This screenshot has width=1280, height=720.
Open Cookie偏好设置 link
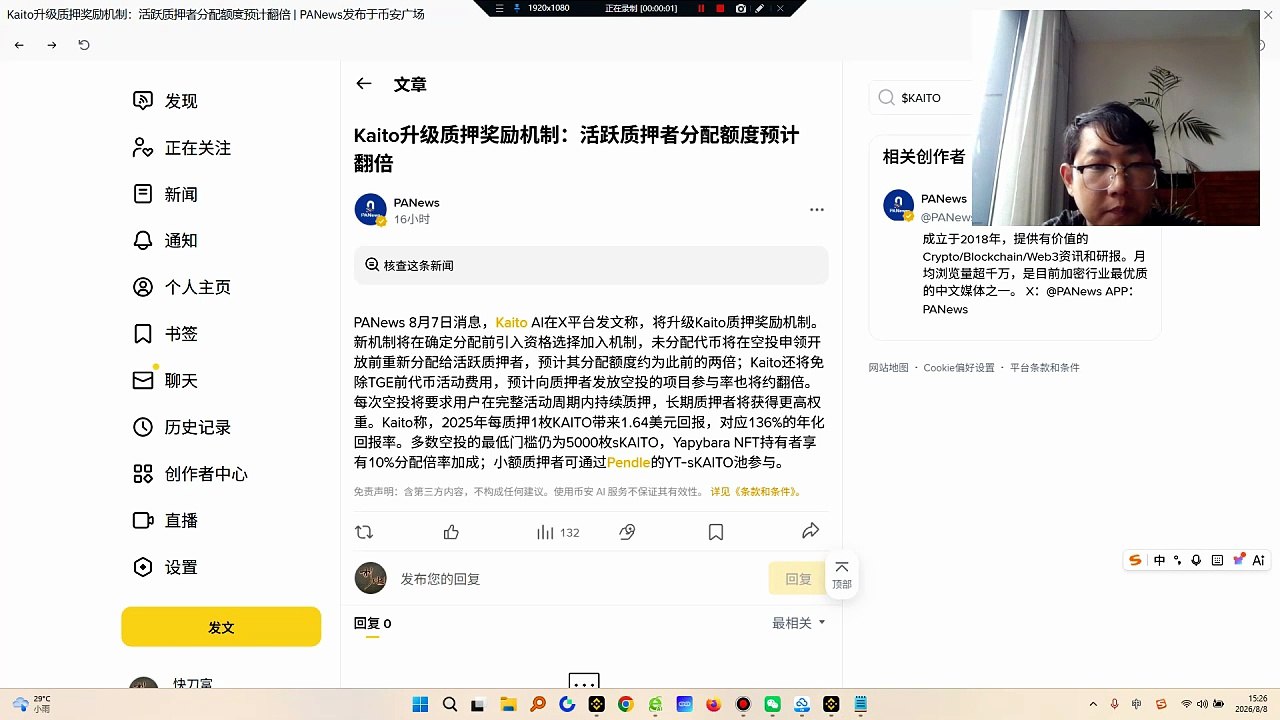pyautogui.click(x=958, y=368)
